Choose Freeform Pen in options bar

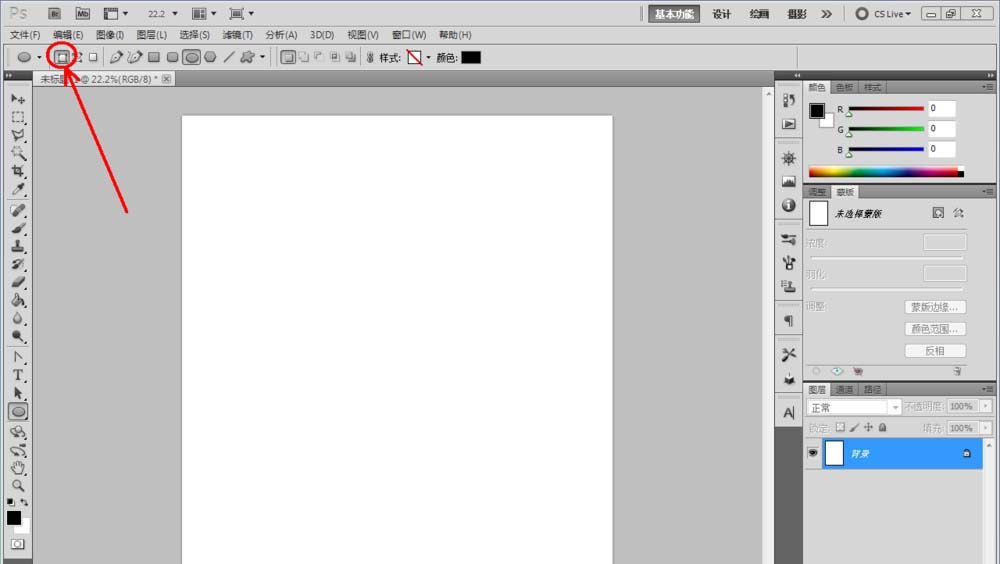click(x=134, y=57)
